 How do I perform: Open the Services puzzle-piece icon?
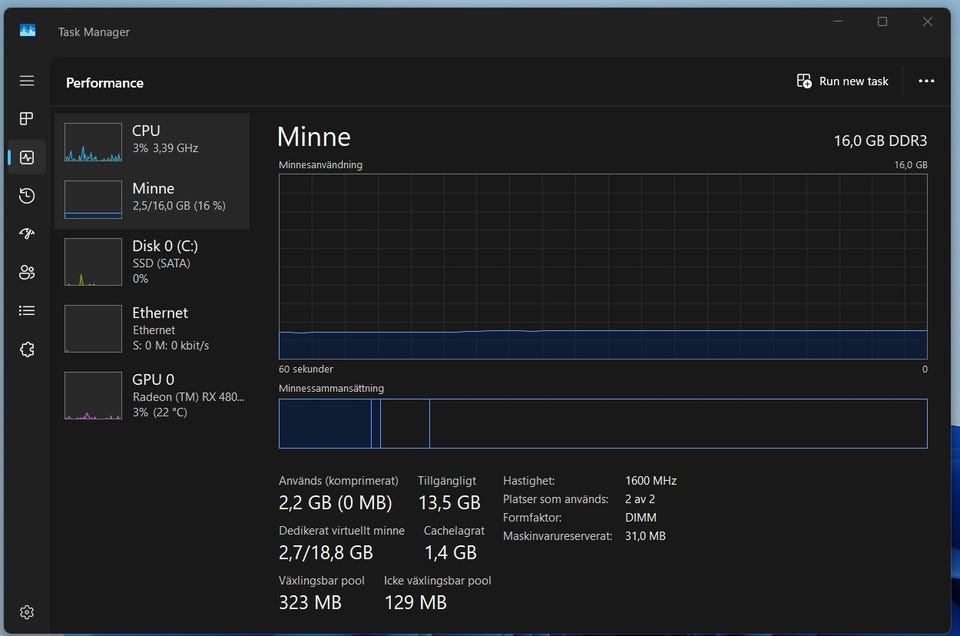click(x=27, y=349)
